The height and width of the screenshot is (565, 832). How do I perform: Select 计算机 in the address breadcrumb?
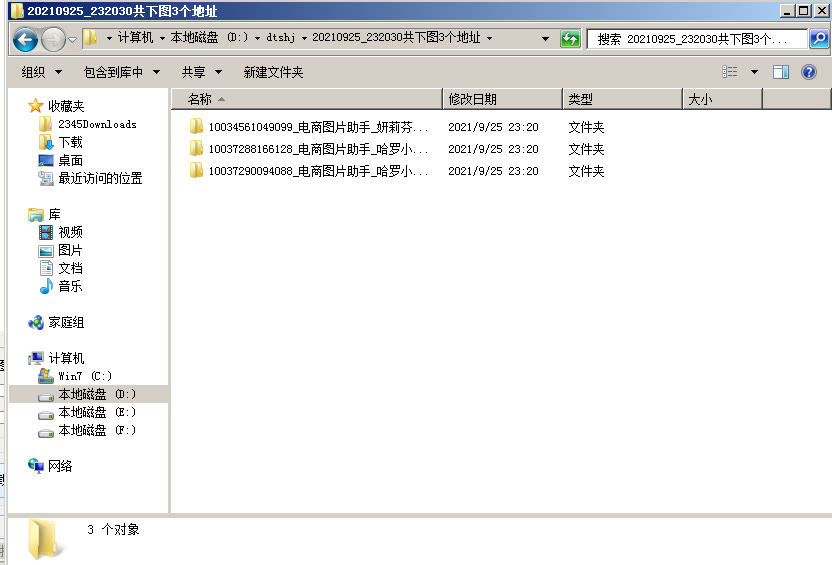135,38
